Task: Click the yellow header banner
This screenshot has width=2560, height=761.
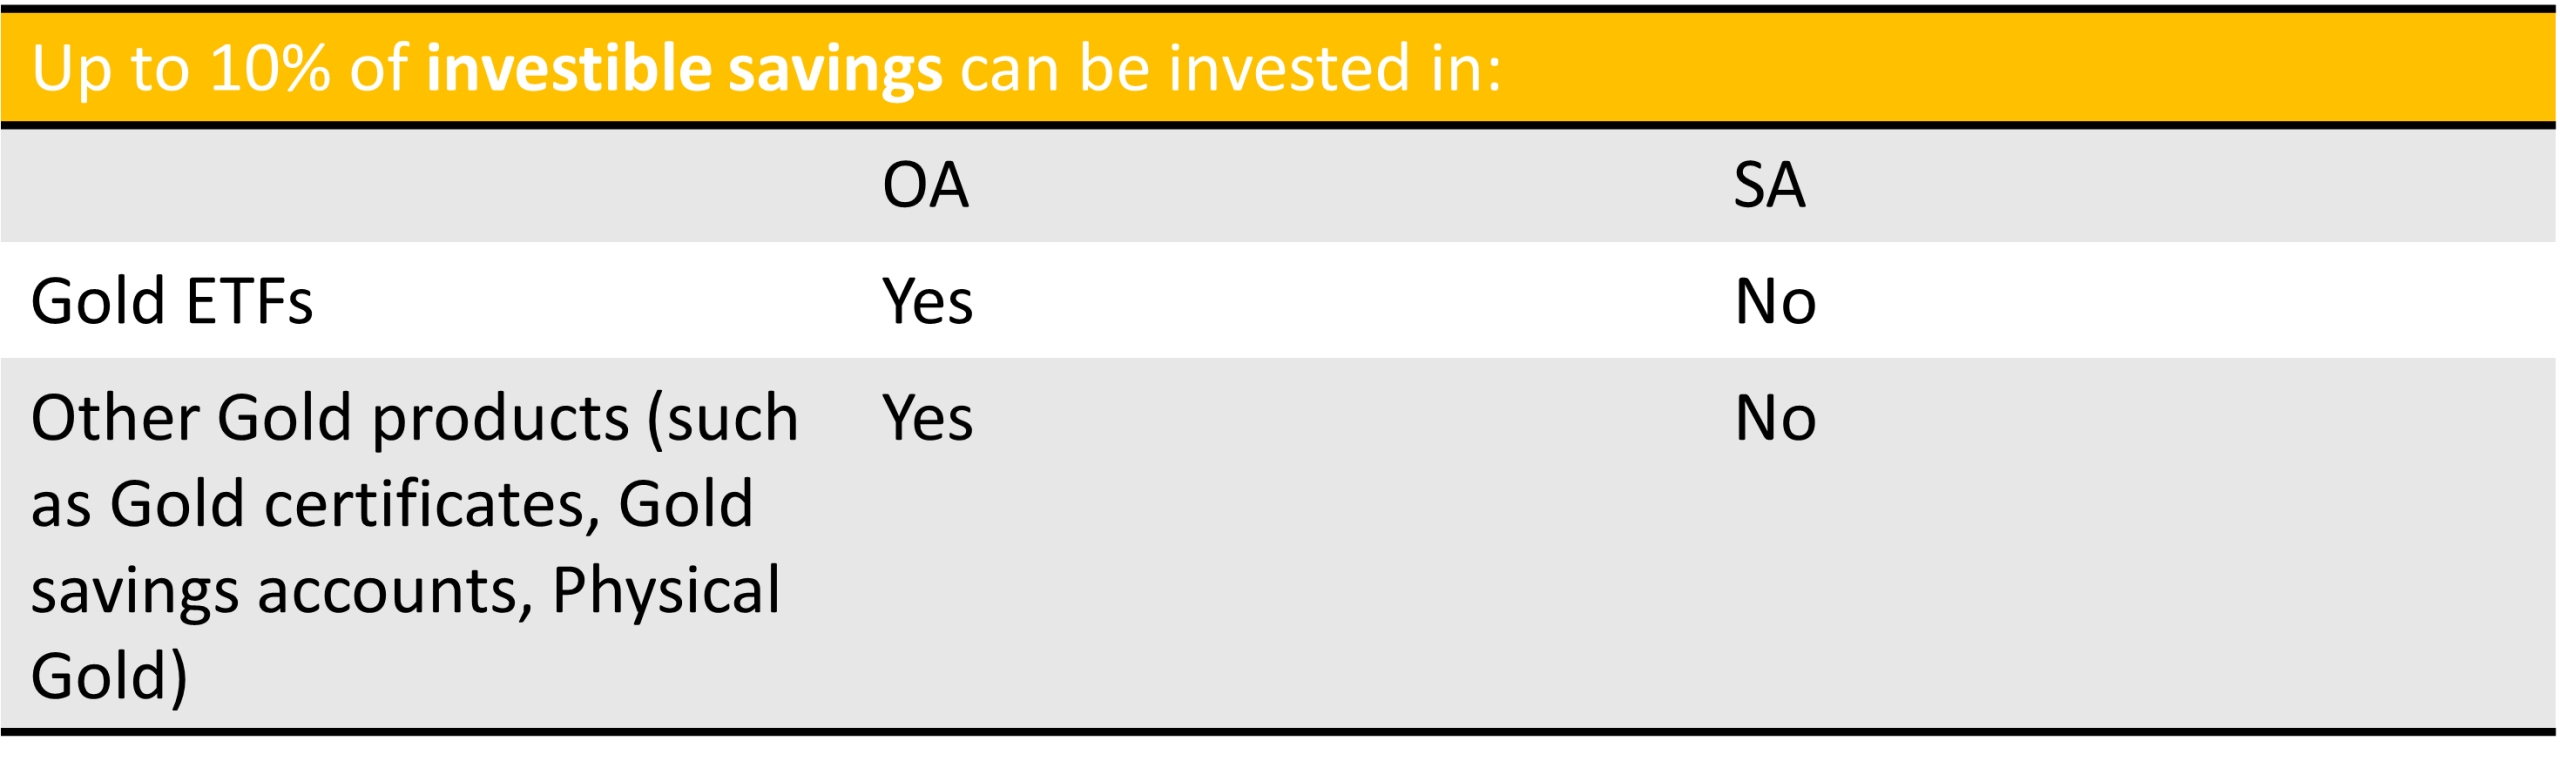Action: [x=1278, y=67]
